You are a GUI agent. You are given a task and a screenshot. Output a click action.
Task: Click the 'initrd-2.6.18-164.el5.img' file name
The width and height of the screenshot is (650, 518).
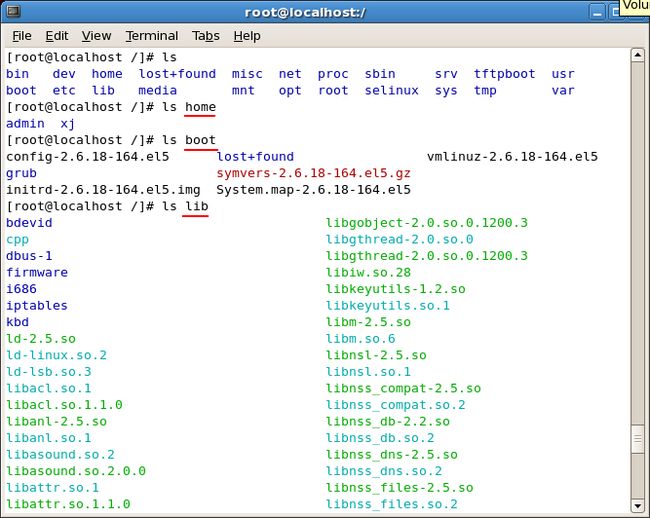(103, 191)
